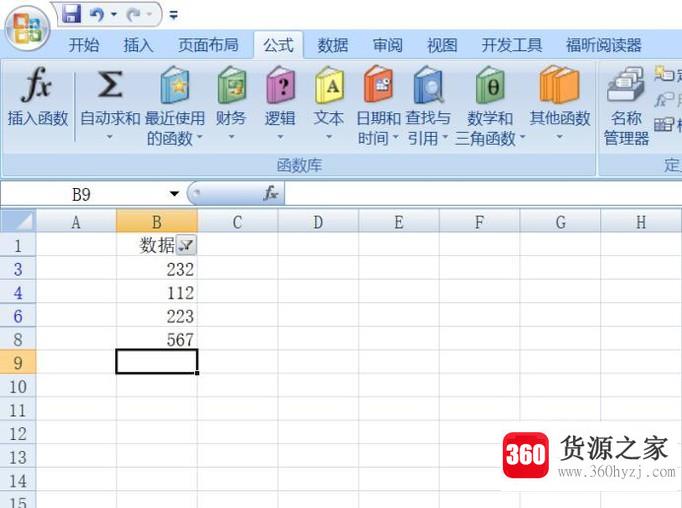682x508 pixels.
Task: Click the 数据 header cell text
Action: click(157, 246)
